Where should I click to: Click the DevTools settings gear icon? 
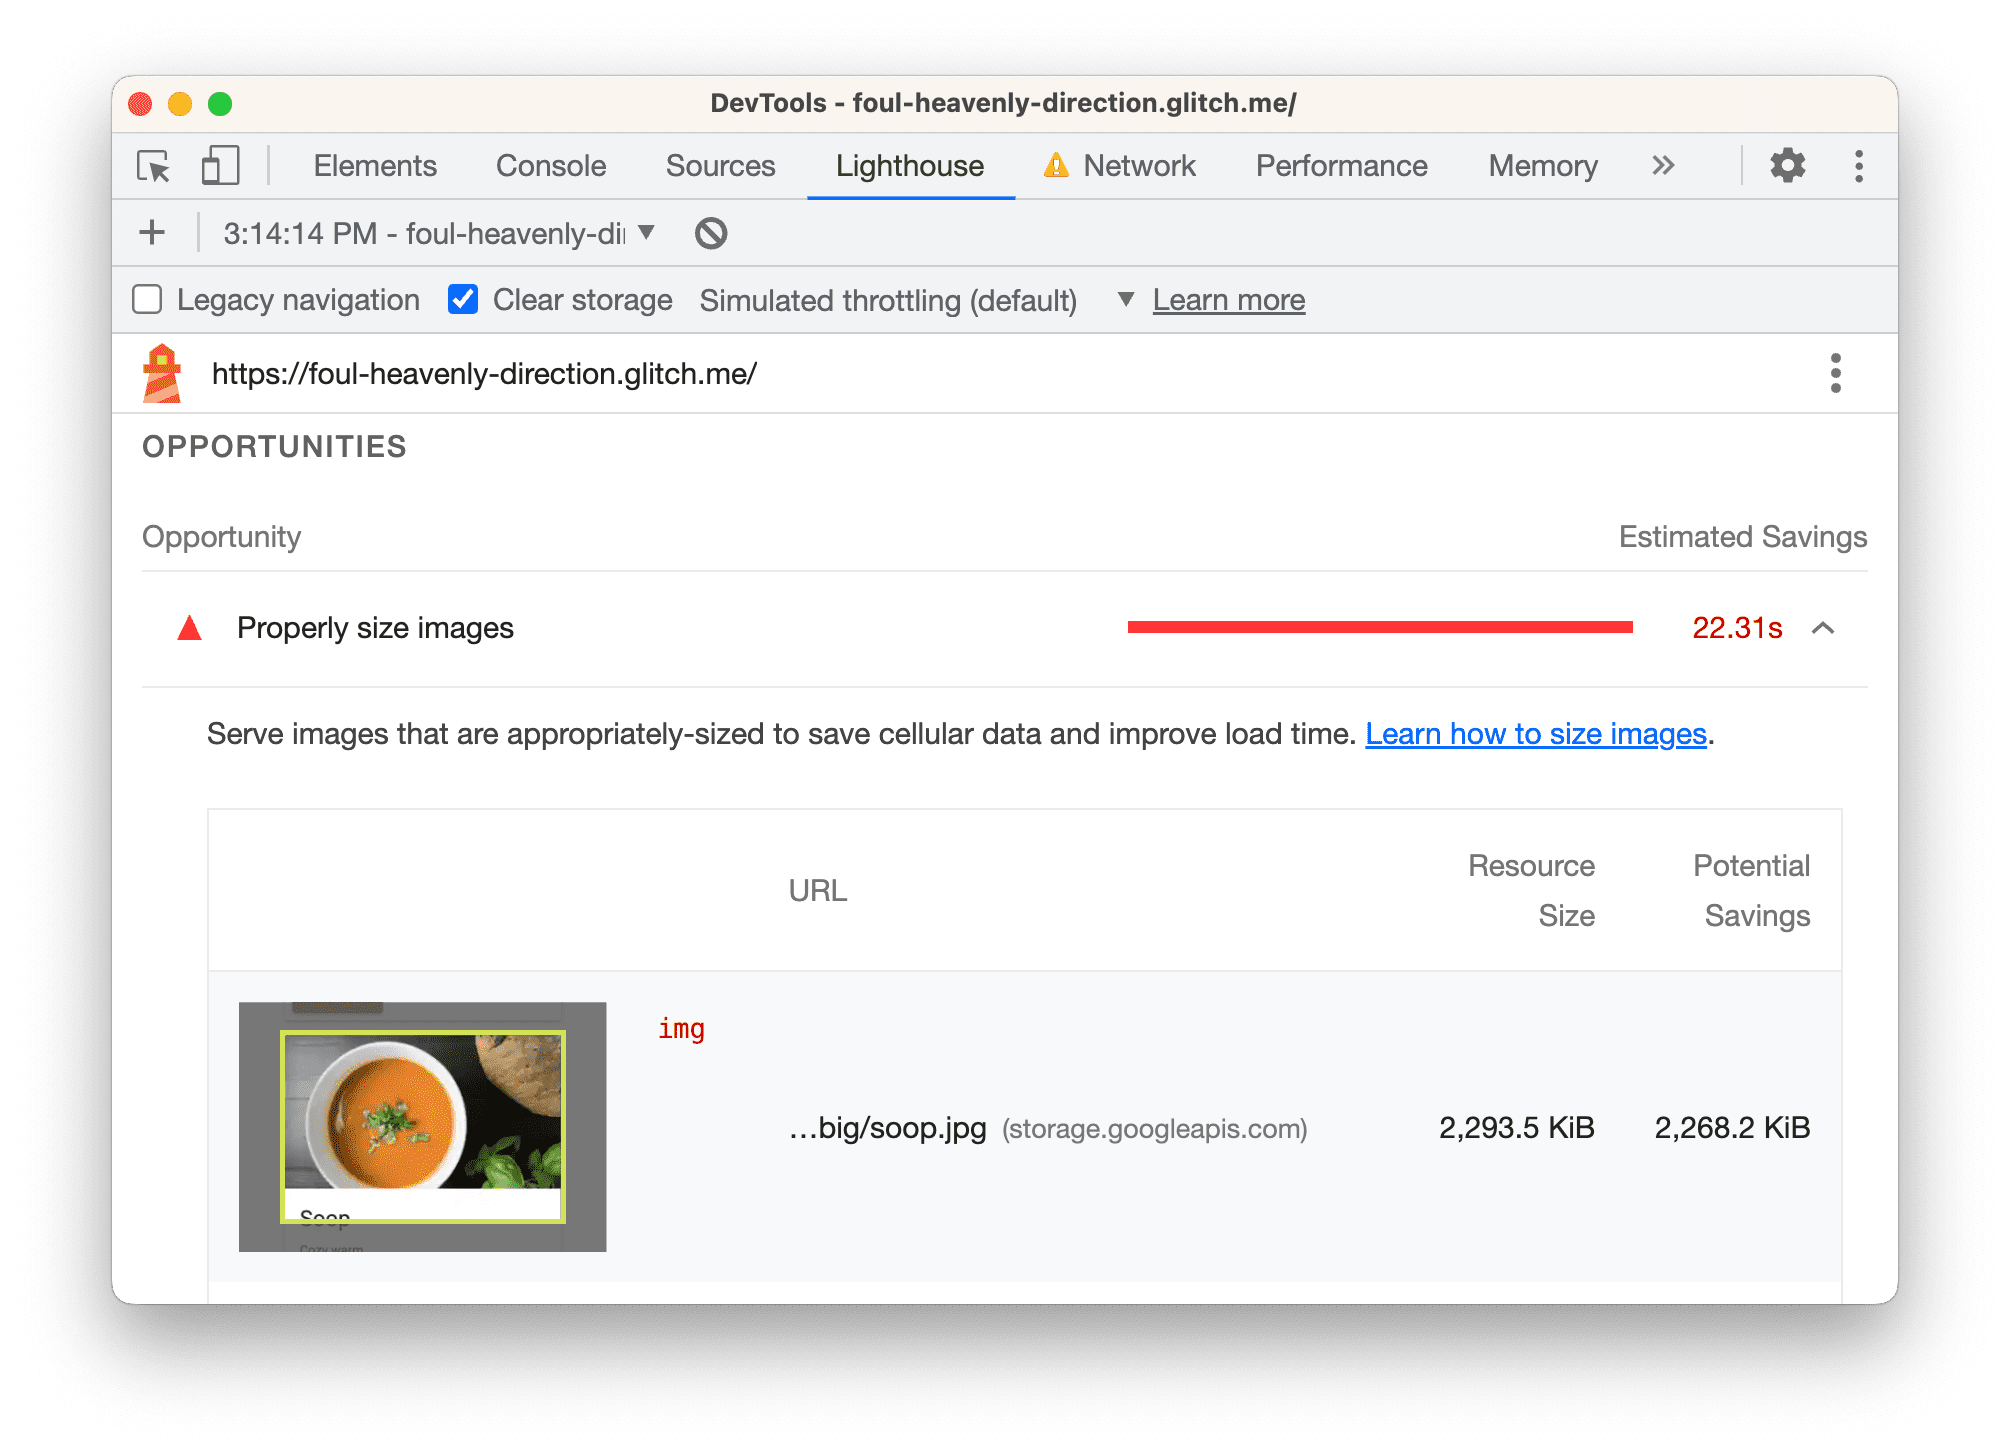pos(1790,165)
